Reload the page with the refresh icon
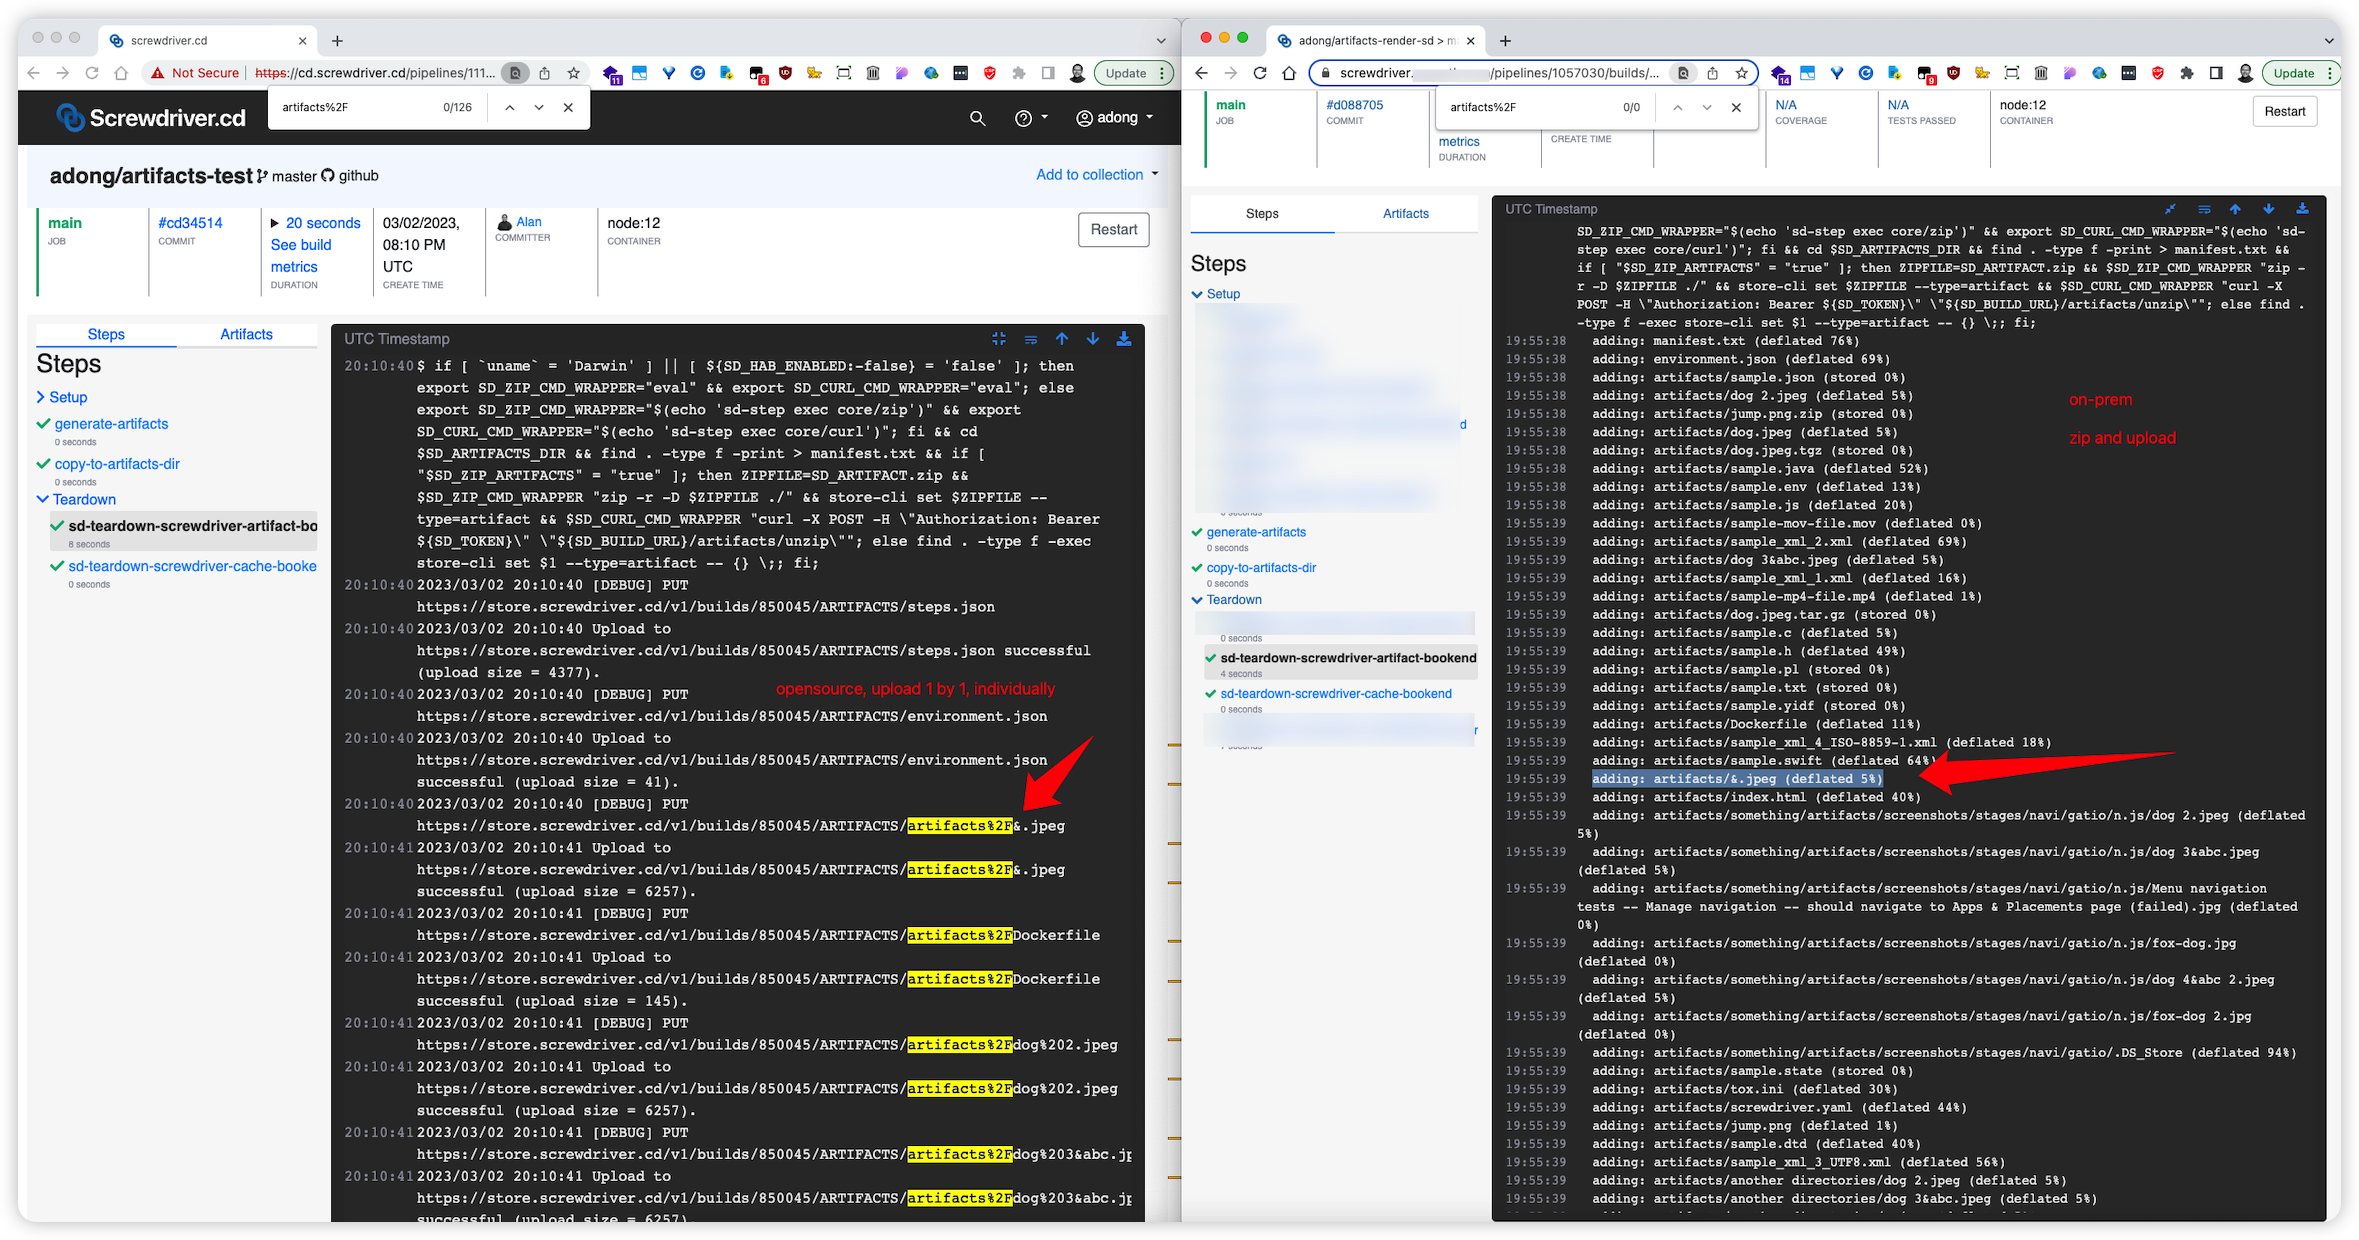This screenshot has width=2359, height=1240. 91,72
